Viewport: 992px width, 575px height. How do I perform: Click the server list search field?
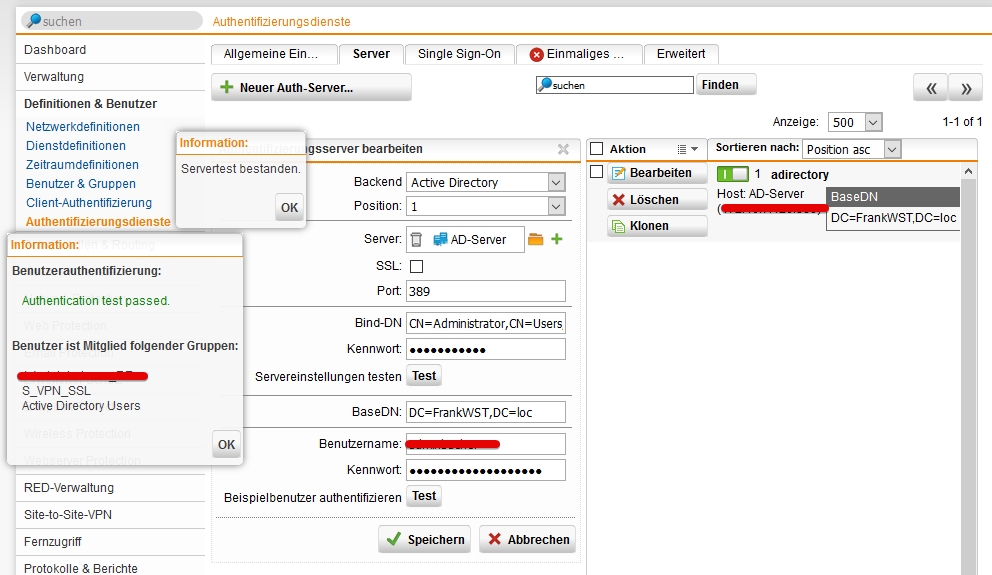coord(614,85)
